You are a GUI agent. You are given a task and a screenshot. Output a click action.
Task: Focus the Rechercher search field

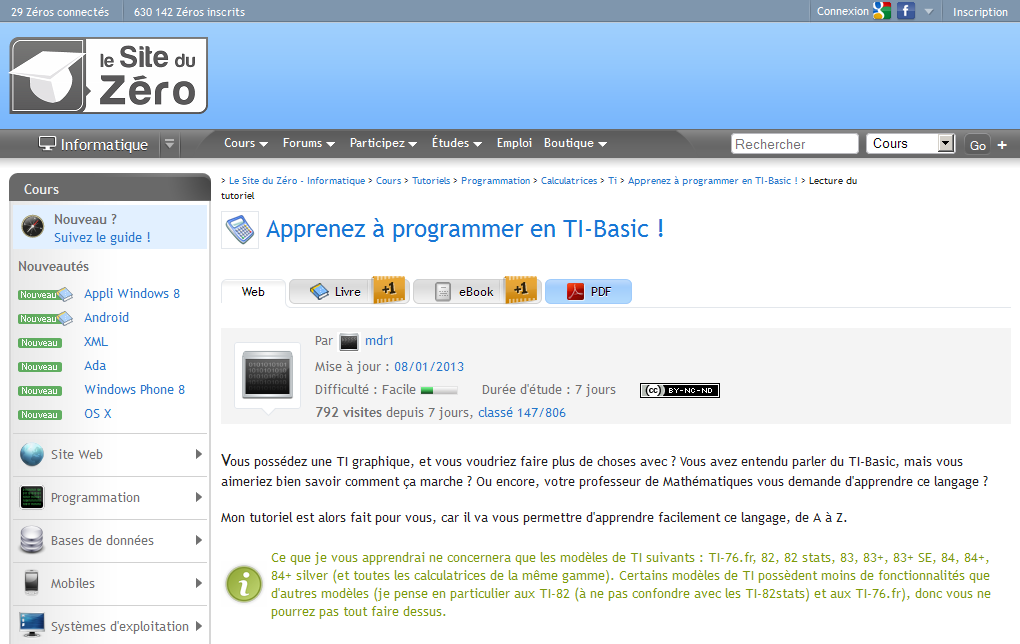tap(794, 144)
